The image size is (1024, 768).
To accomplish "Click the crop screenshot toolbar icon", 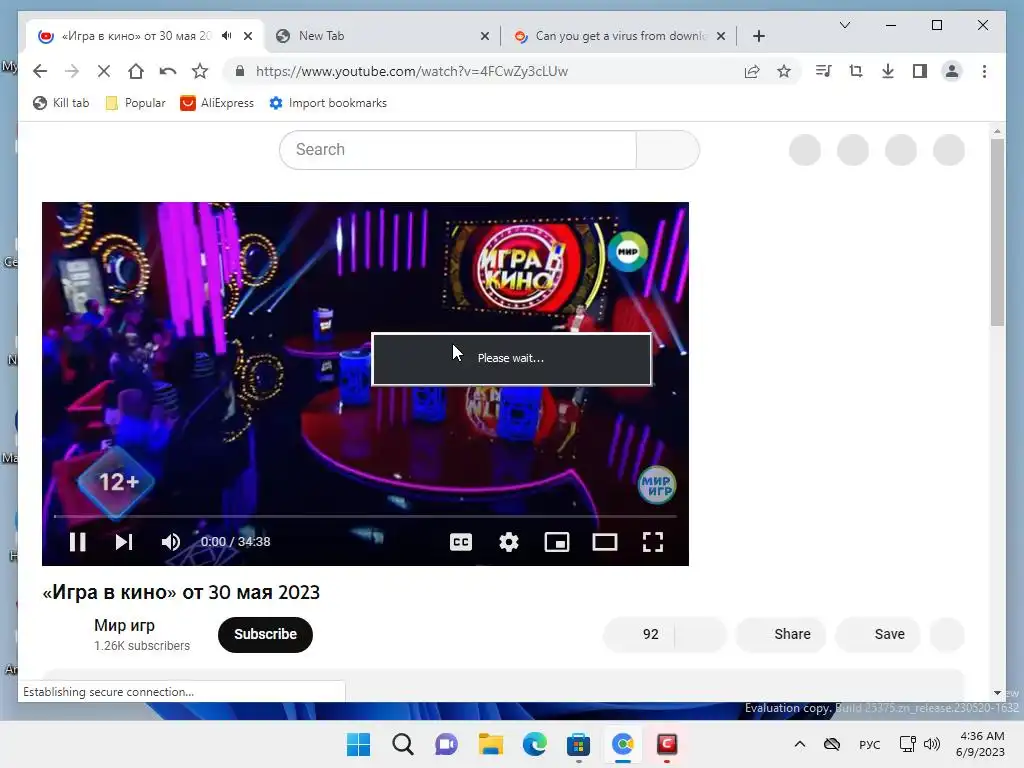I will pos(856,71).
